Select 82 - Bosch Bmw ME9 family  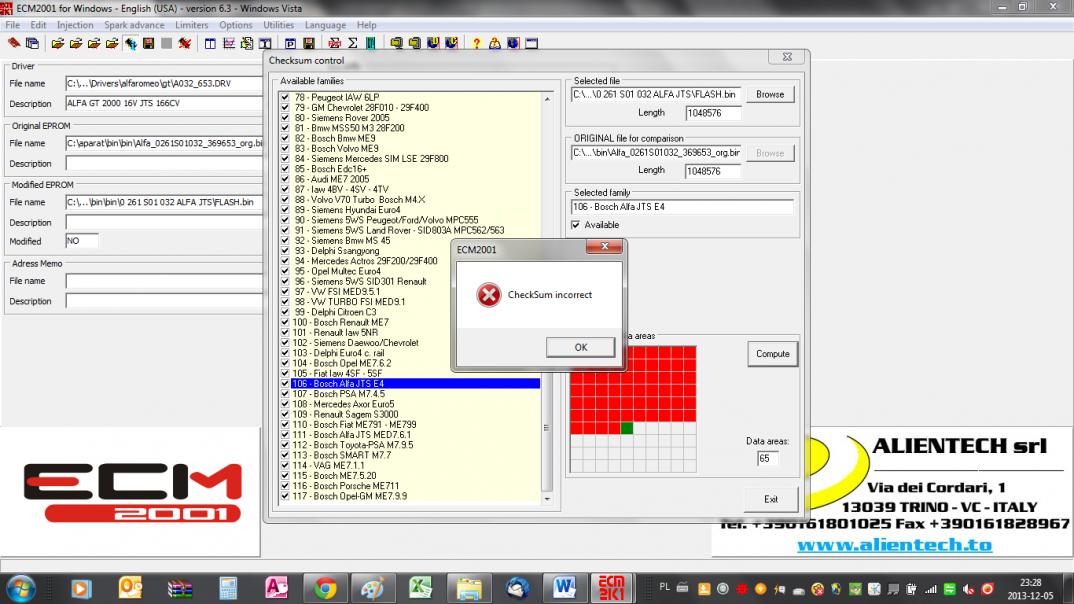pos(415,138)
